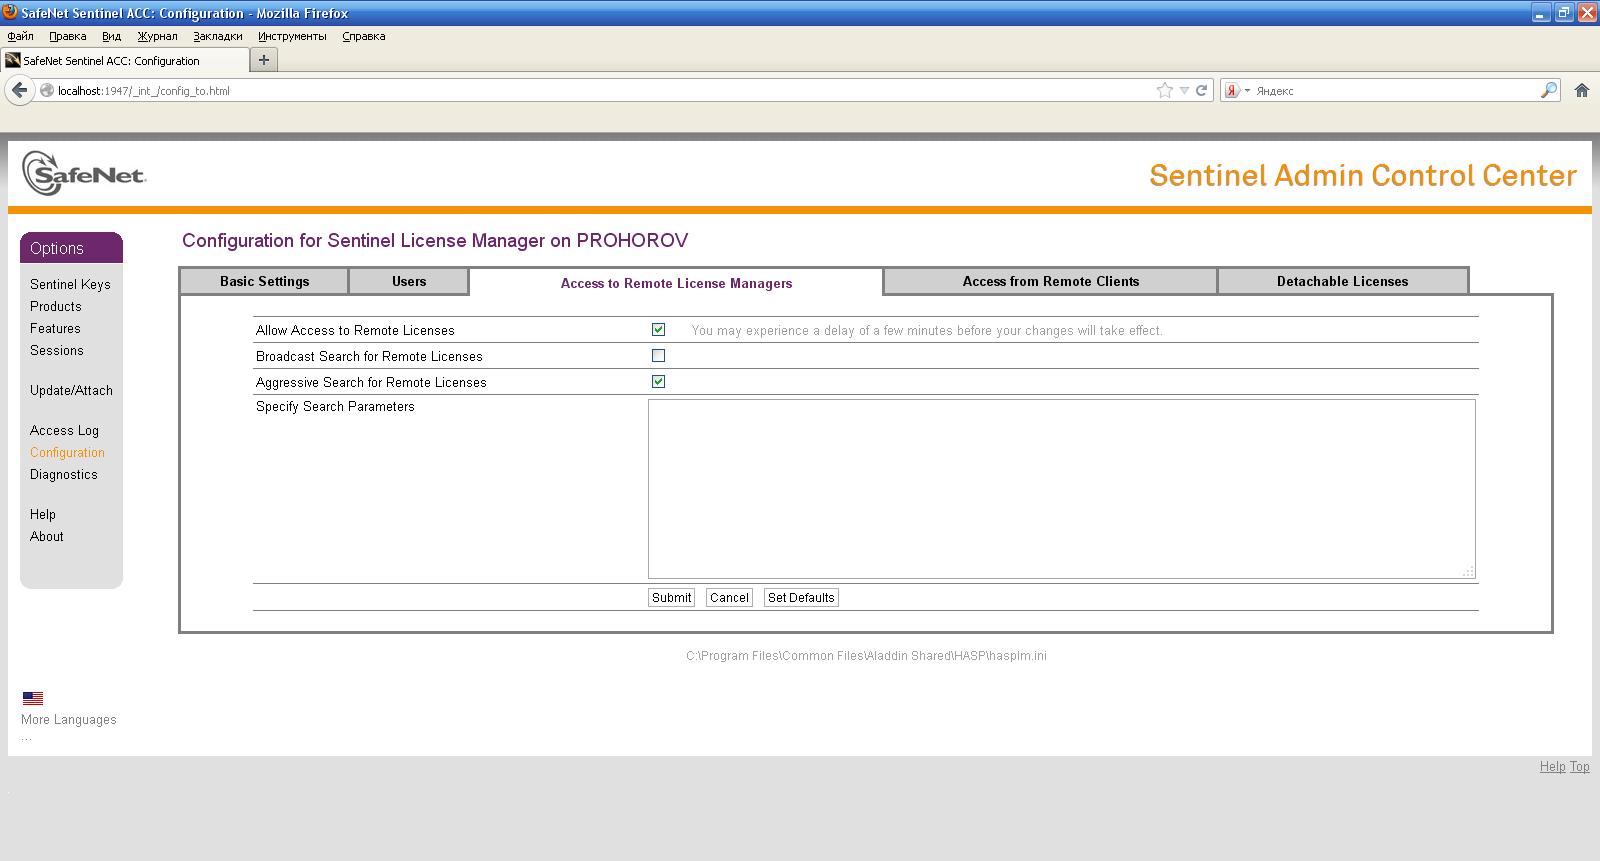
Task: Expand the URL history dropdown arrow
Action: click(x=1184, y=90)
